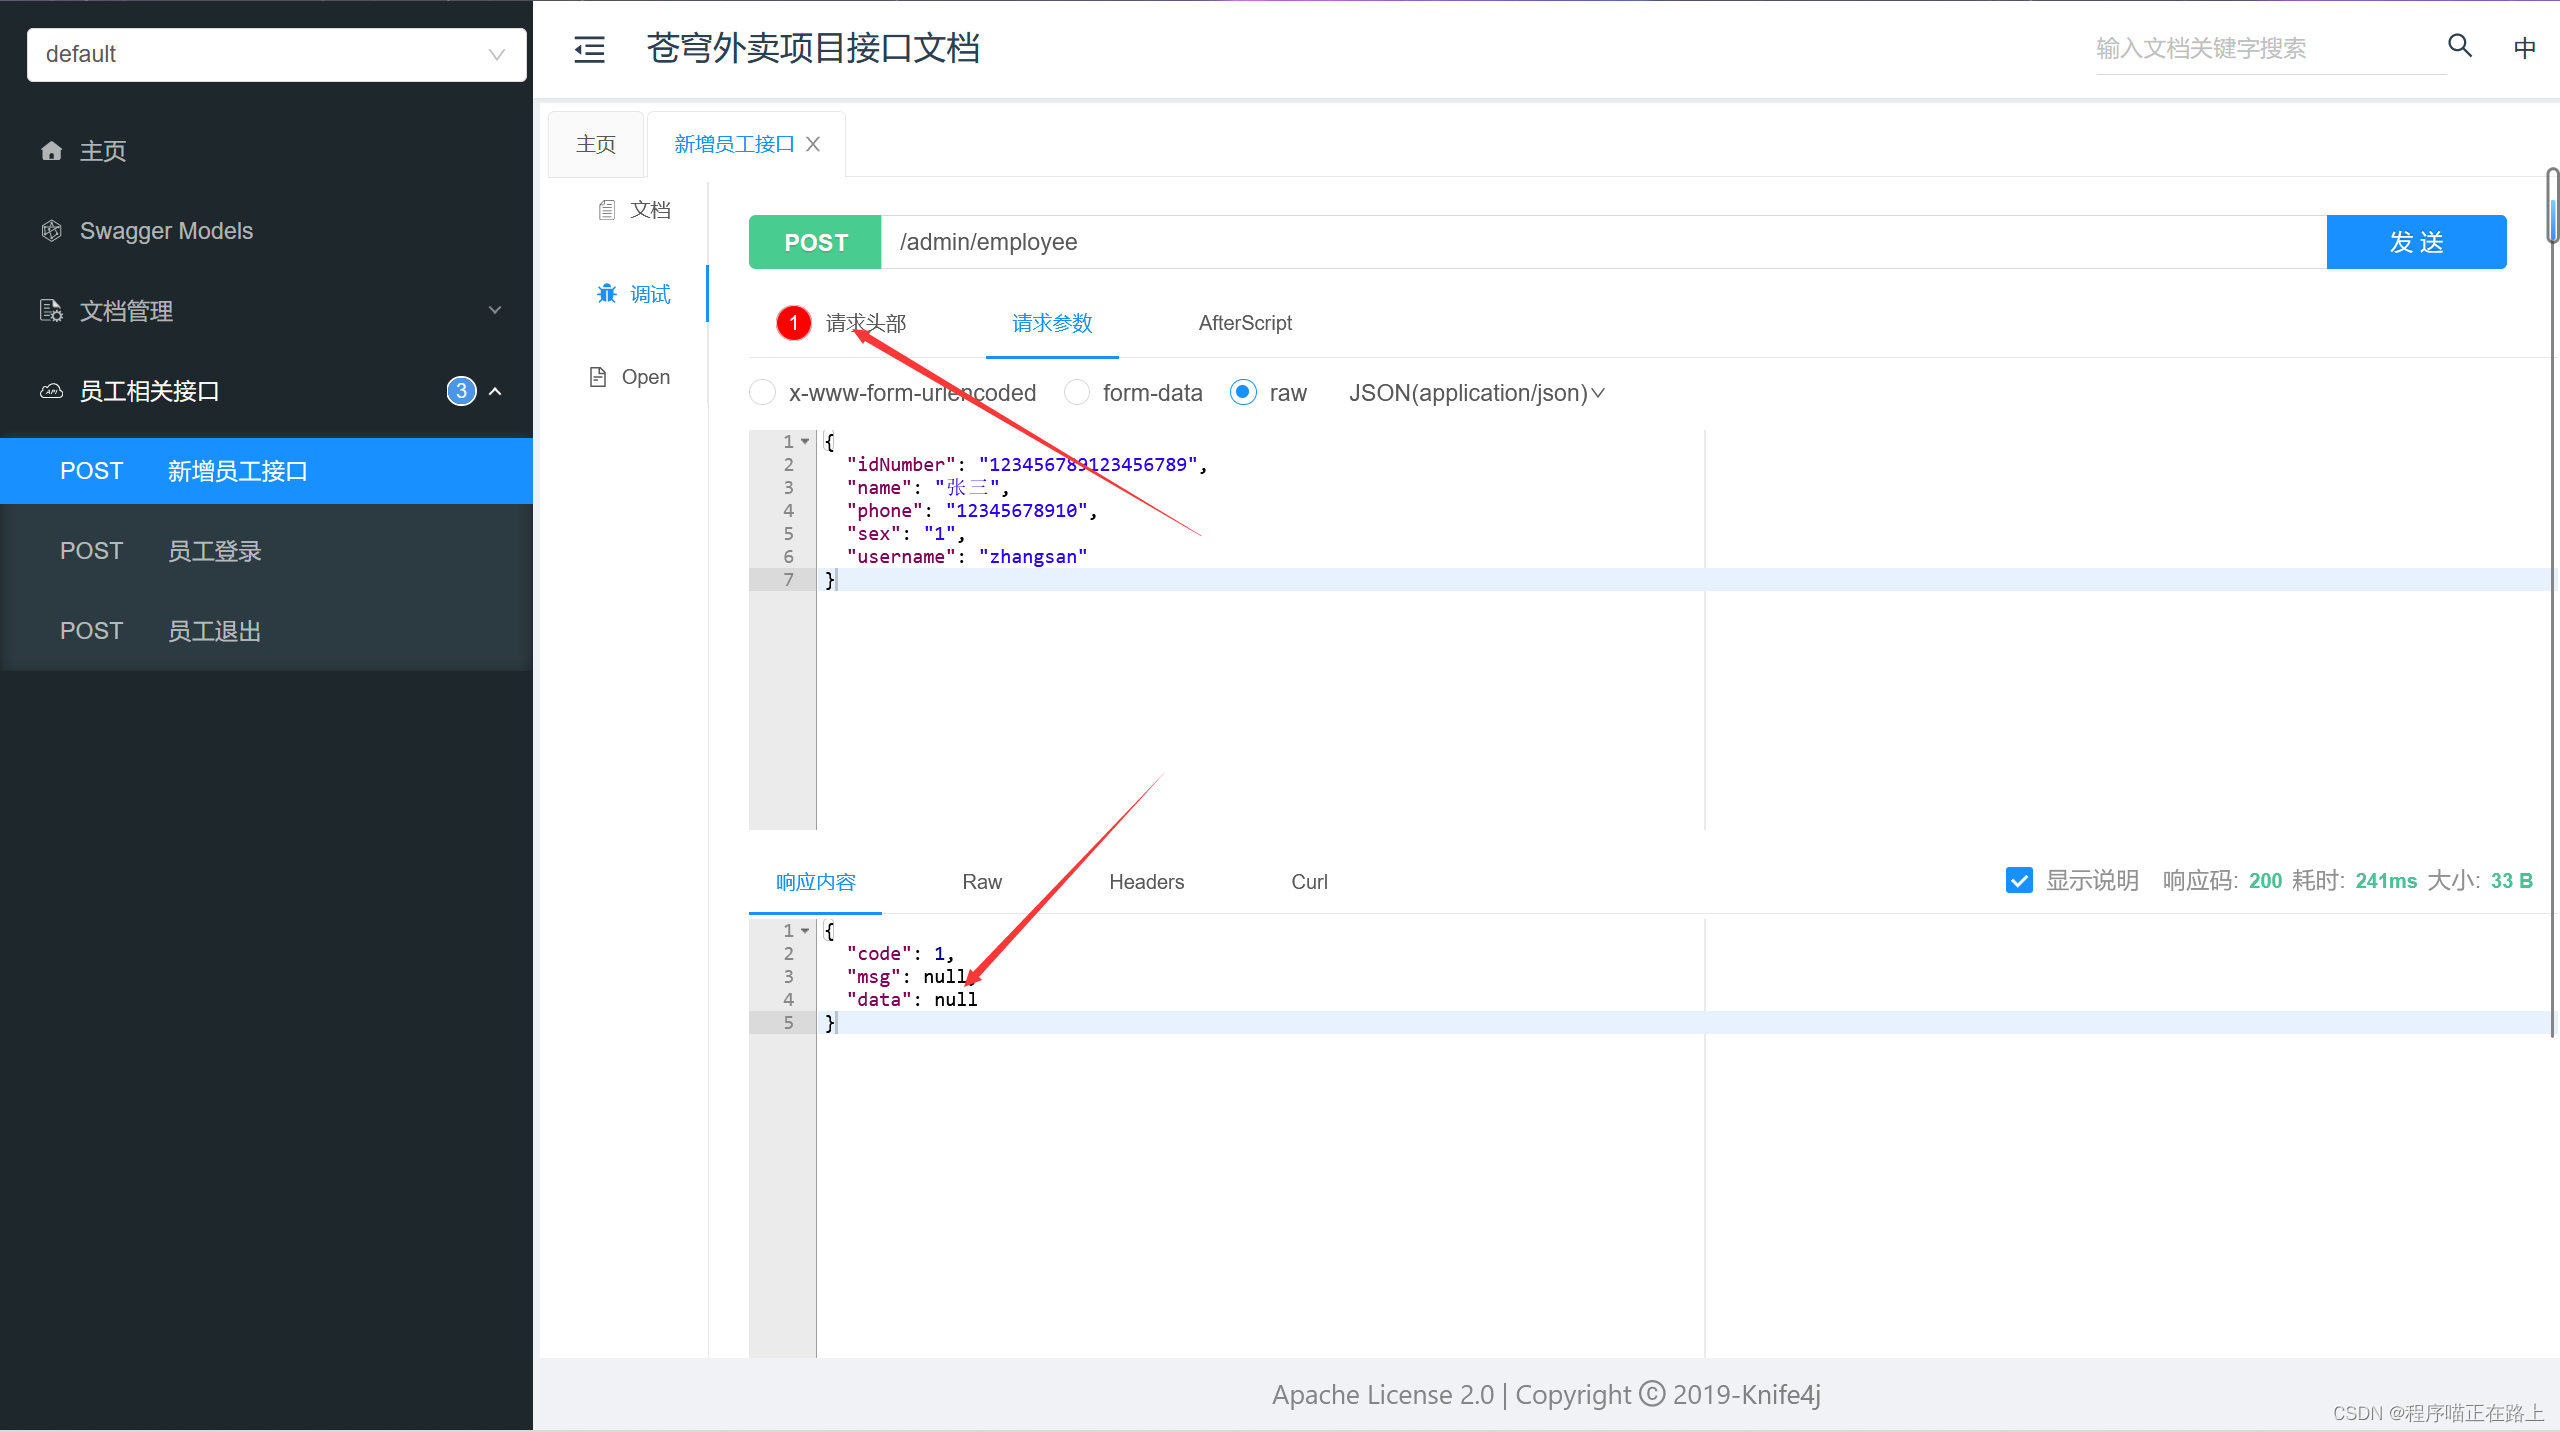Switch to the Headers response tab
2560x1432 pixels.
pos(1146,881)
